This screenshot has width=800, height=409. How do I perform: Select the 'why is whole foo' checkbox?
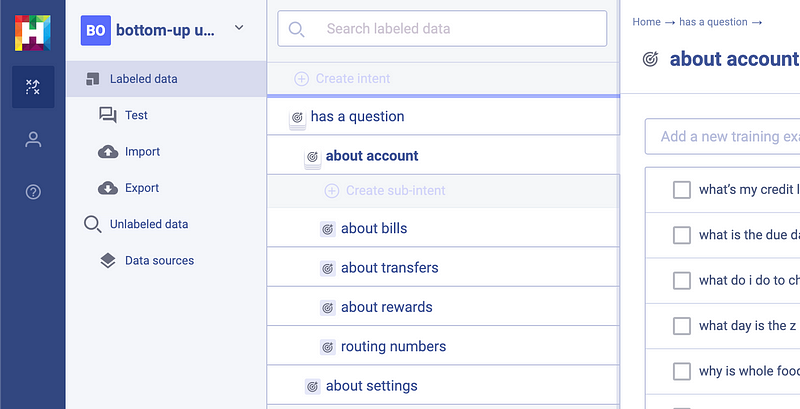click(x=682, y=371)
